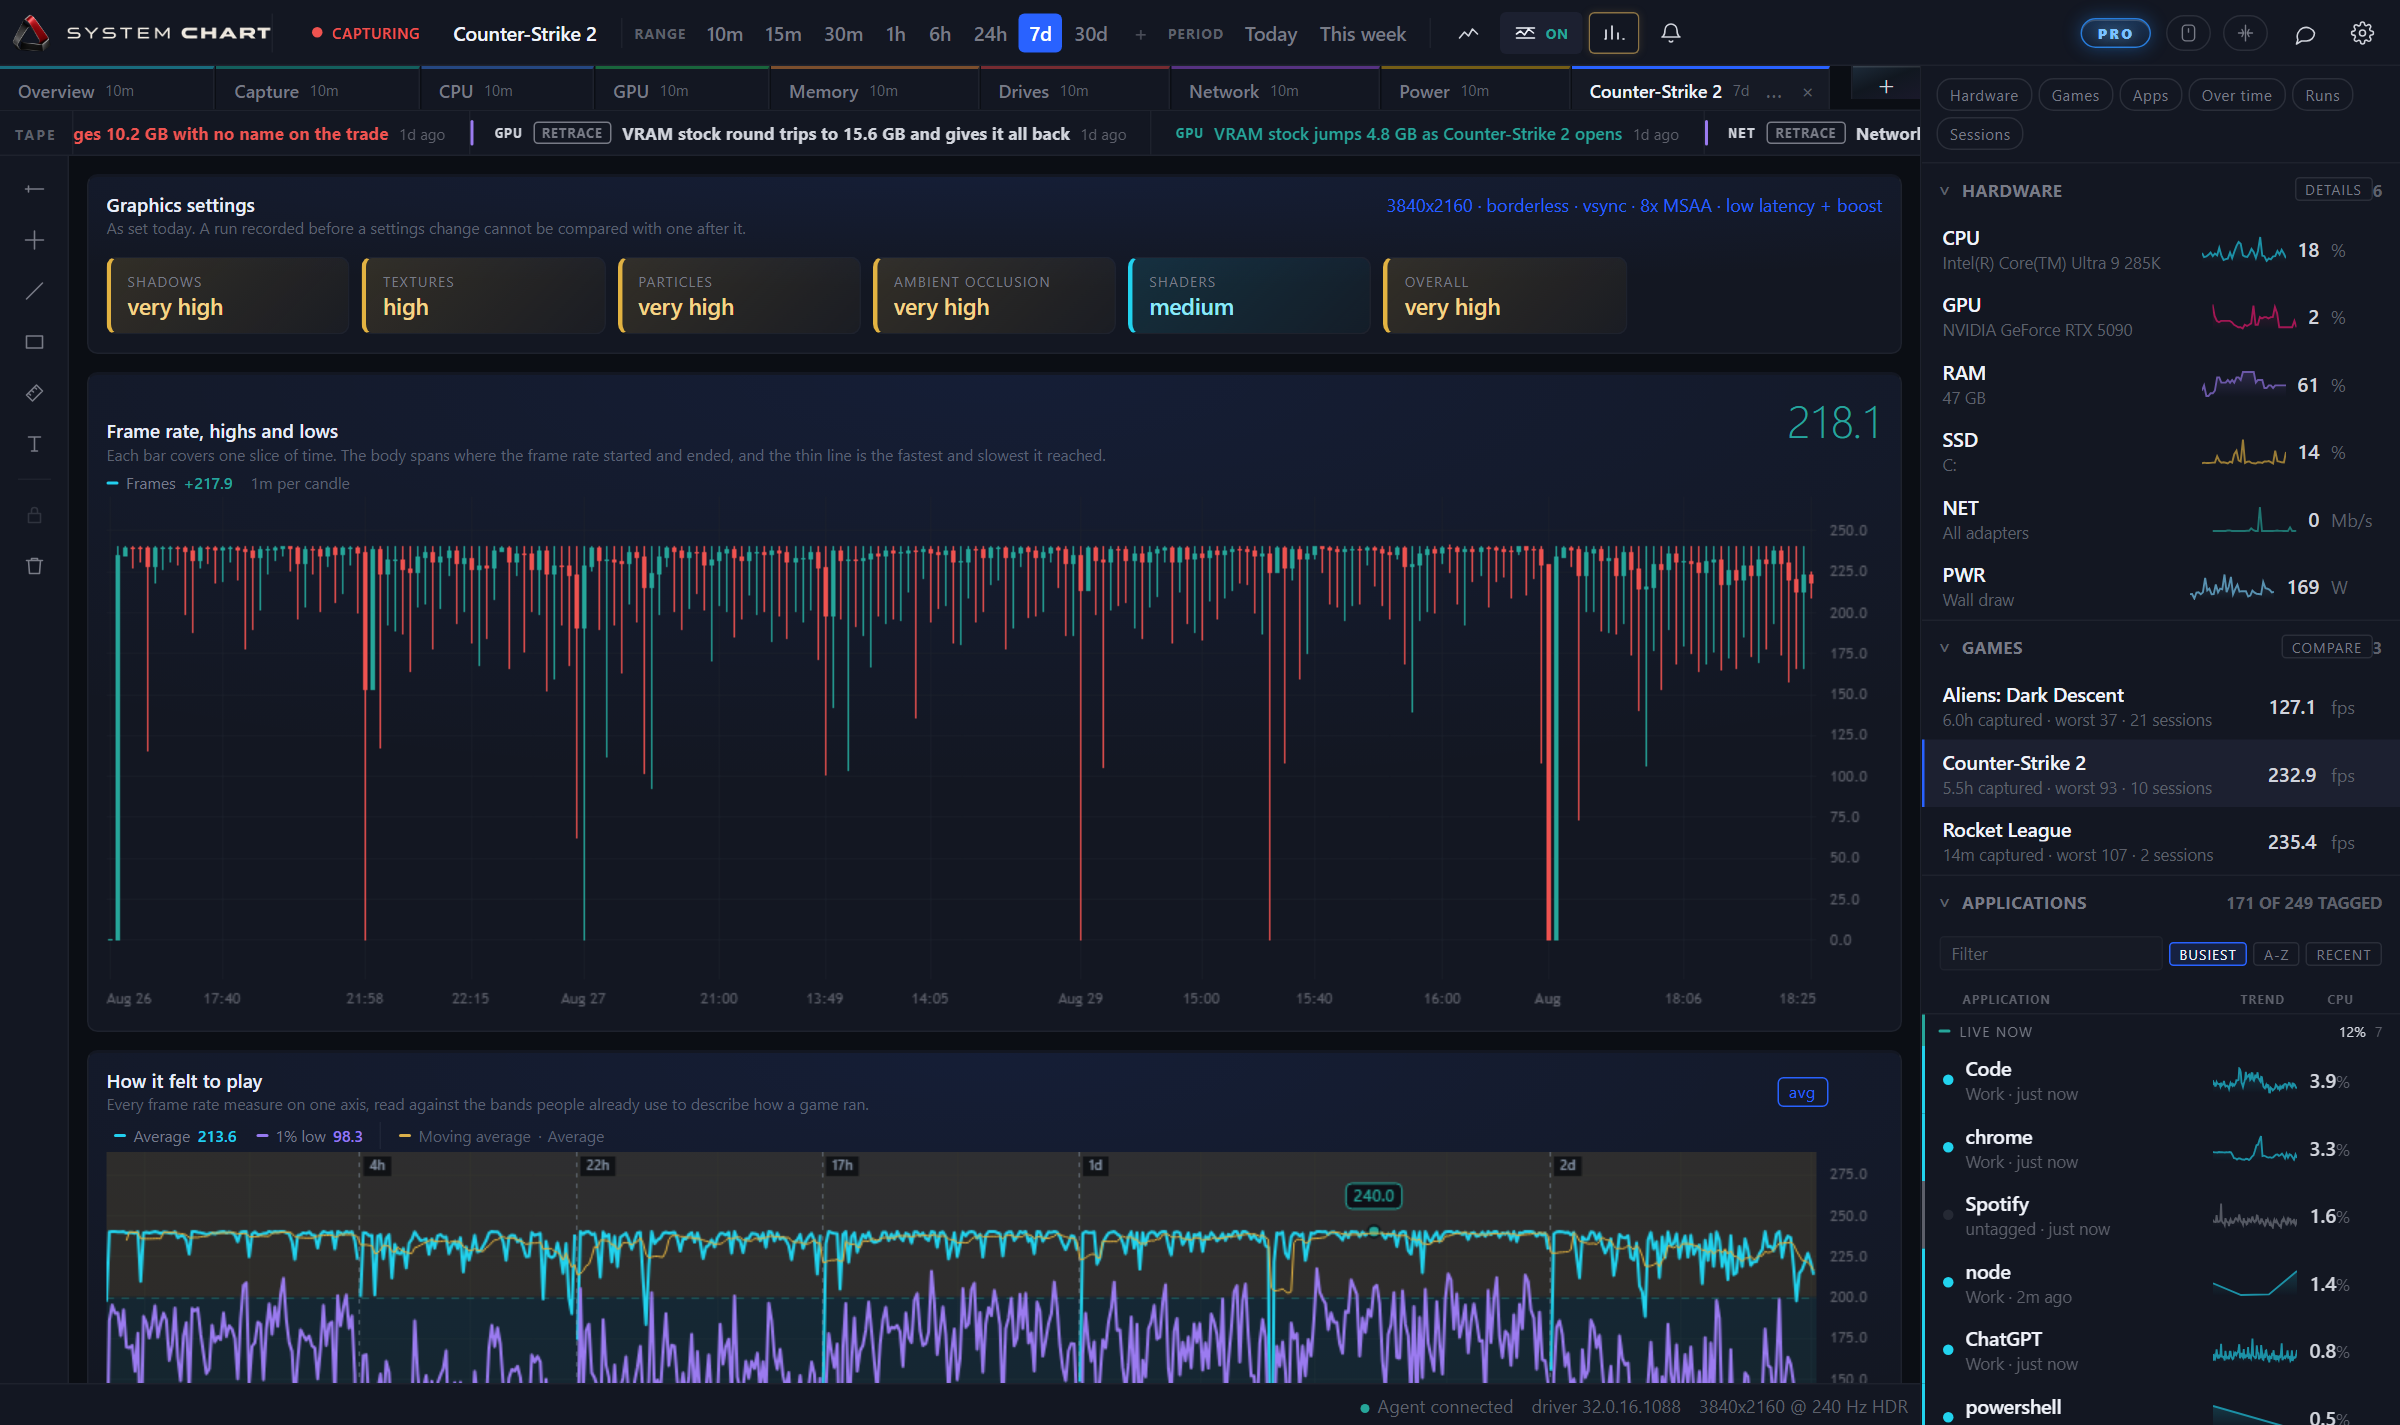Select the 10m range
2400x1425 pixels.
[725, 34]
